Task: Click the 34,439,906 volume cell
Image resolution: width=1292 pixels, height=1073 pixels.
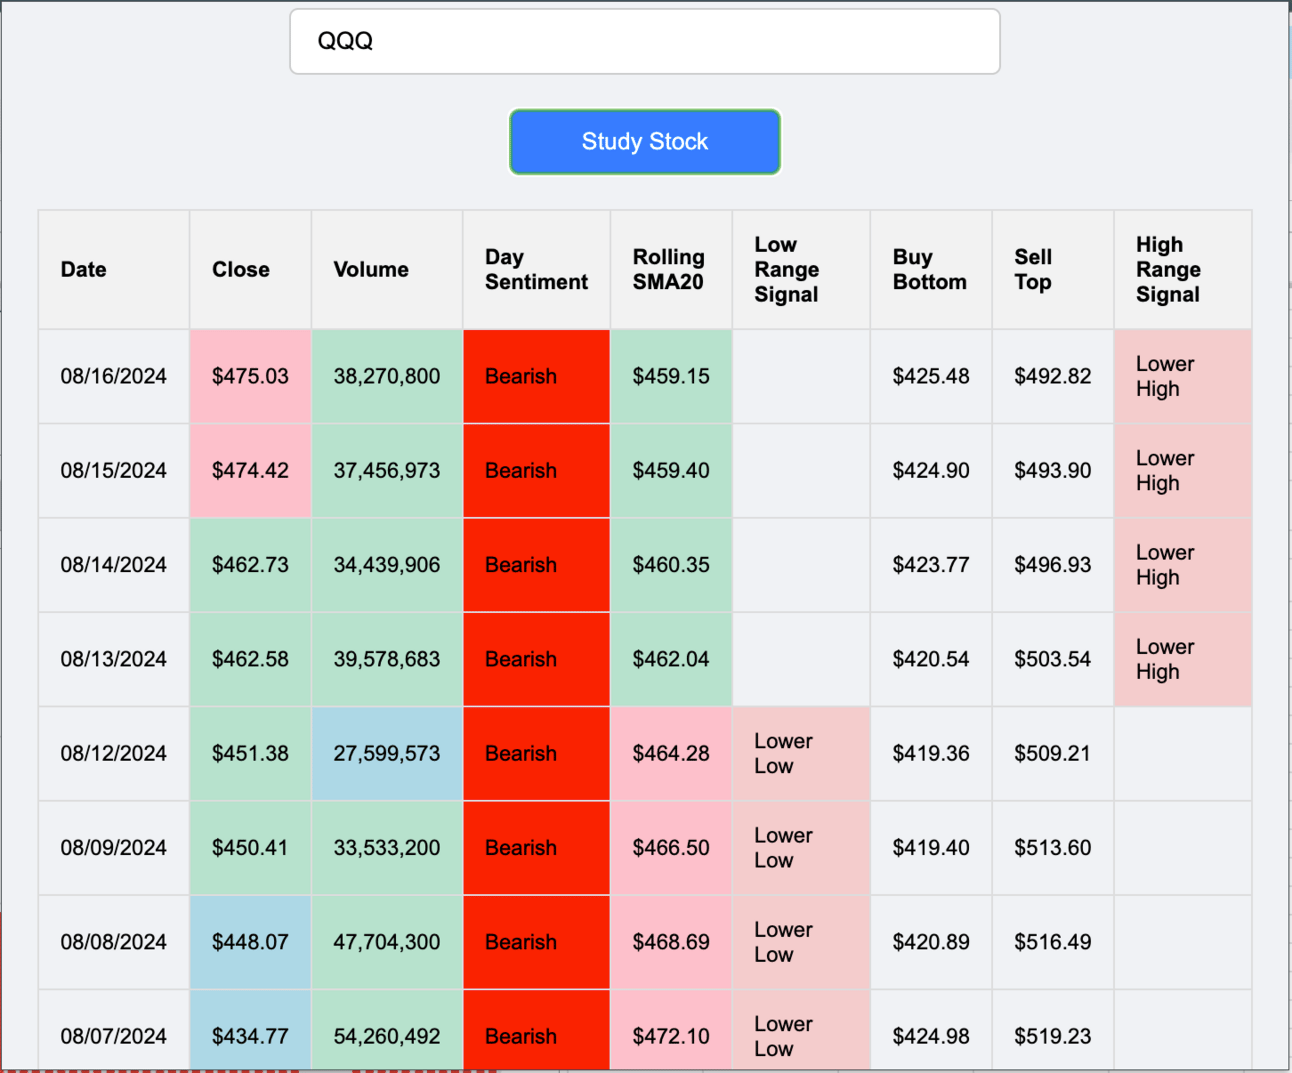Action: tap(387, 565)
